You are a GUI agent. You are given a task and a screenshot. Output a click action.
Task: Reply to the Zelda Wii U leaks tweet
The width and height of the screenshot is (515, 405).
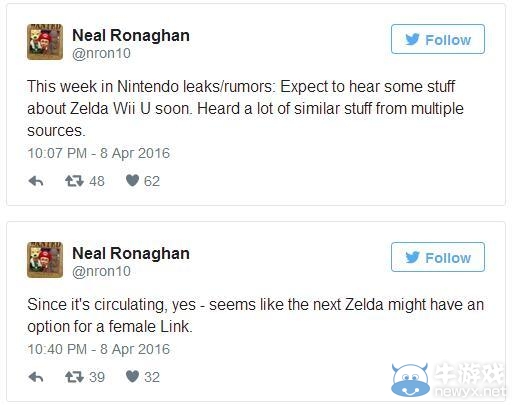point(36,181)
